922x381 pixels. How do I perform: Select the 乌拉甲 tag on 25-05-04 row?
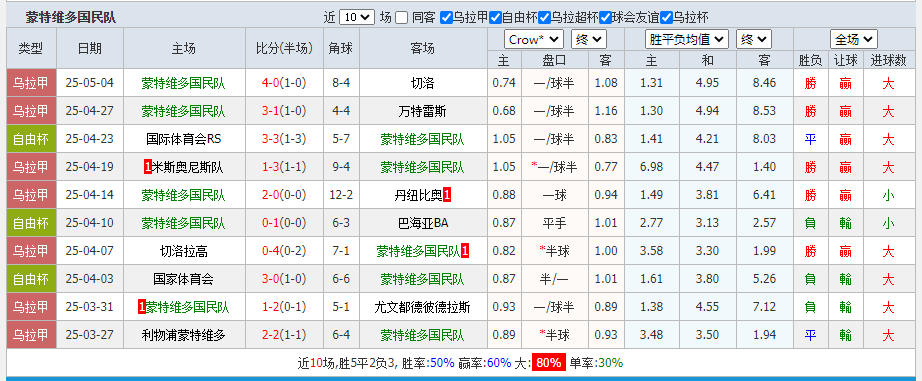(31, 83)
